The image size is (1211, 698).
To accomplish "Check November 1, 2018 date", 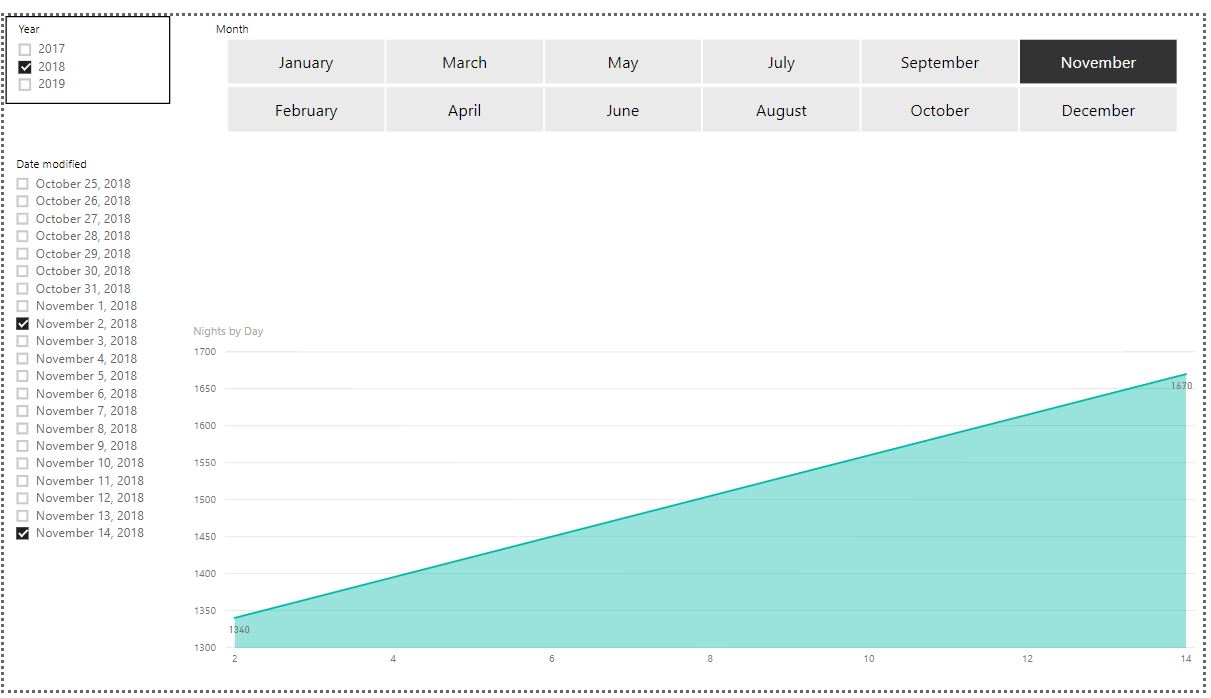I will 23,306.
